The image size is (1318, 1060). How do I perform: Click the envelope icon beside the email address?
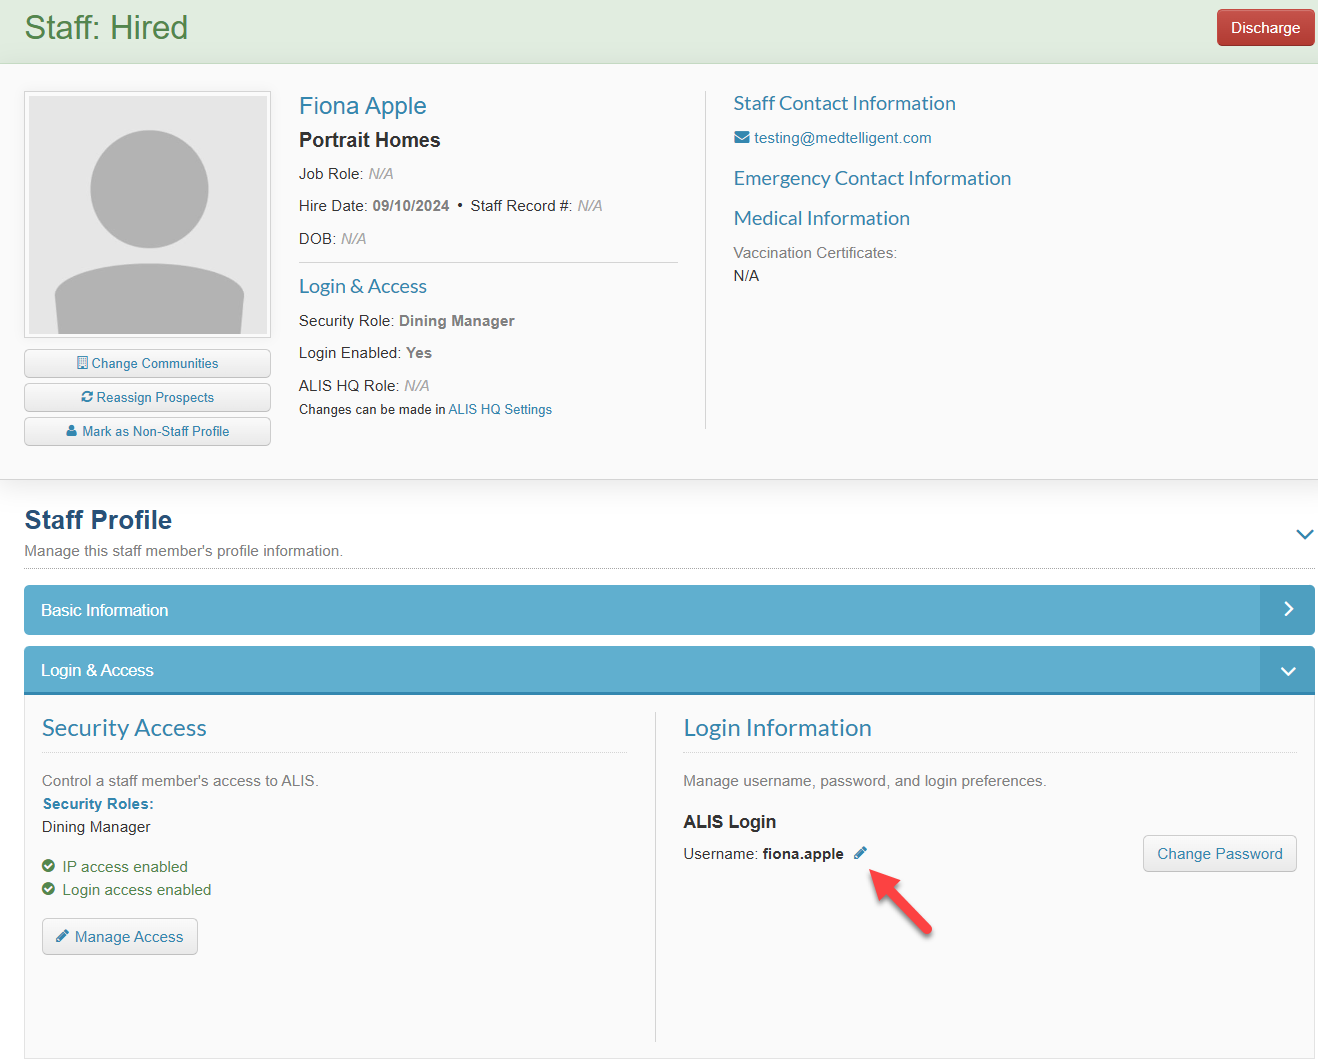742,137
